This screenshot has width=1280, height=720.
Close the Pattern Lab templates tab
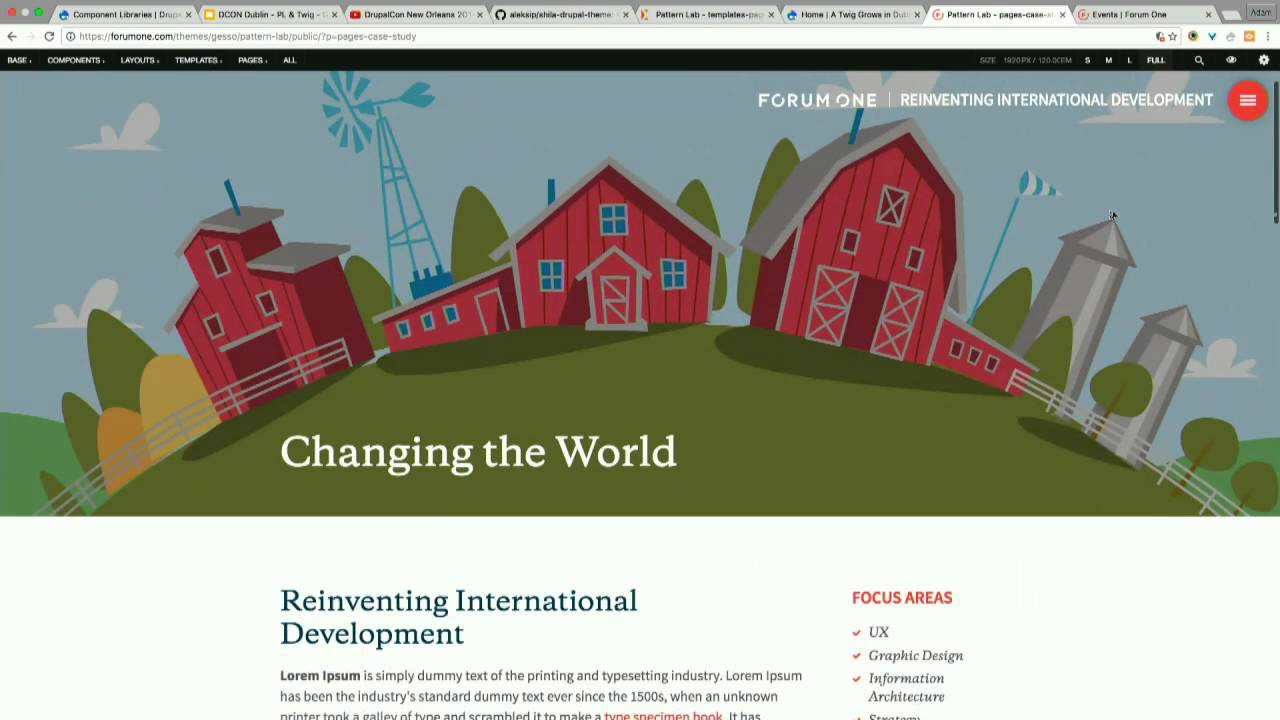pos(771,15)
